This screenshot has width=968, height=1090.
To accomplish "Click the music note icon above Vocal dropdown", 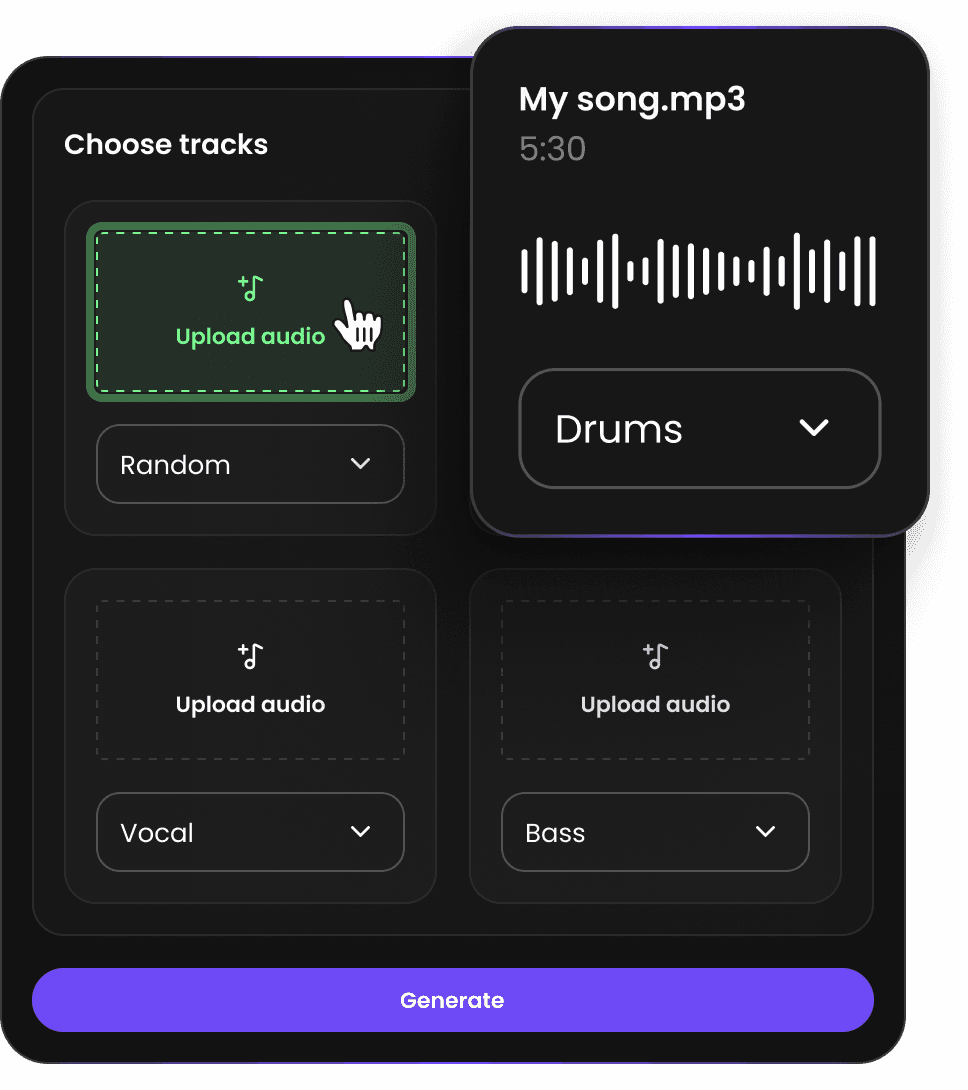I will click(250, 656).
